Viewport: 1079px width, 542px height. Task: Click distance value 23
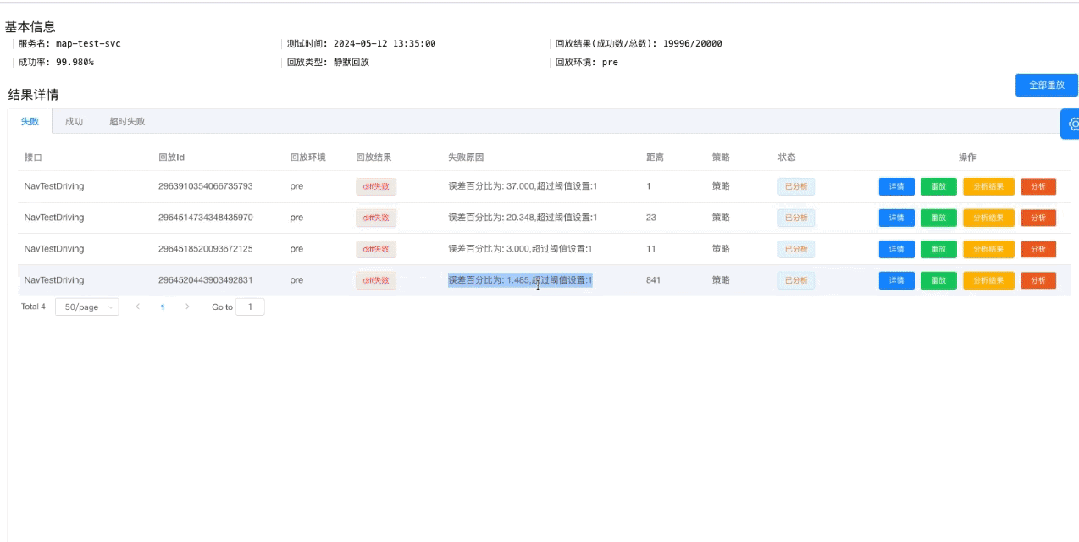651,217
